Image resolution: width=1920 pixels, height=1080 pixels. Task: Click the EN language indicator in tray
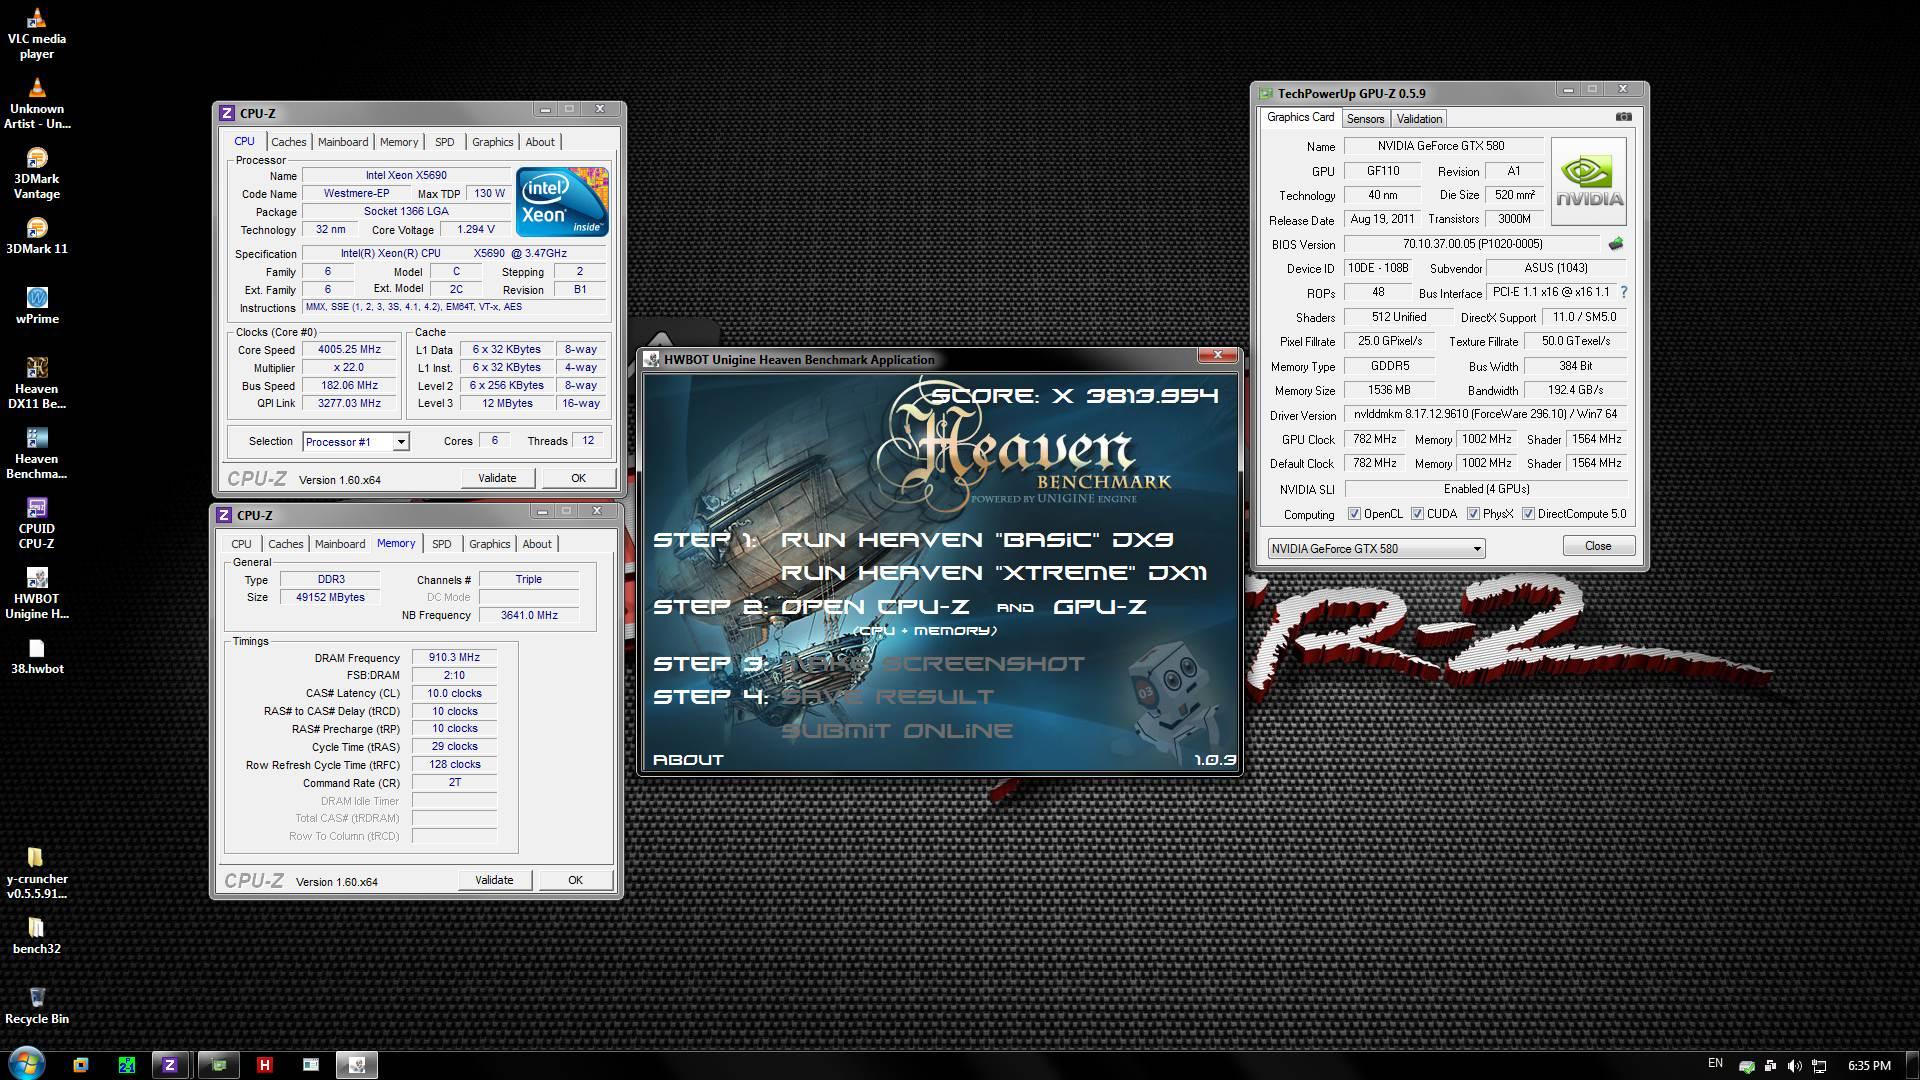tap(1715, 1064)
